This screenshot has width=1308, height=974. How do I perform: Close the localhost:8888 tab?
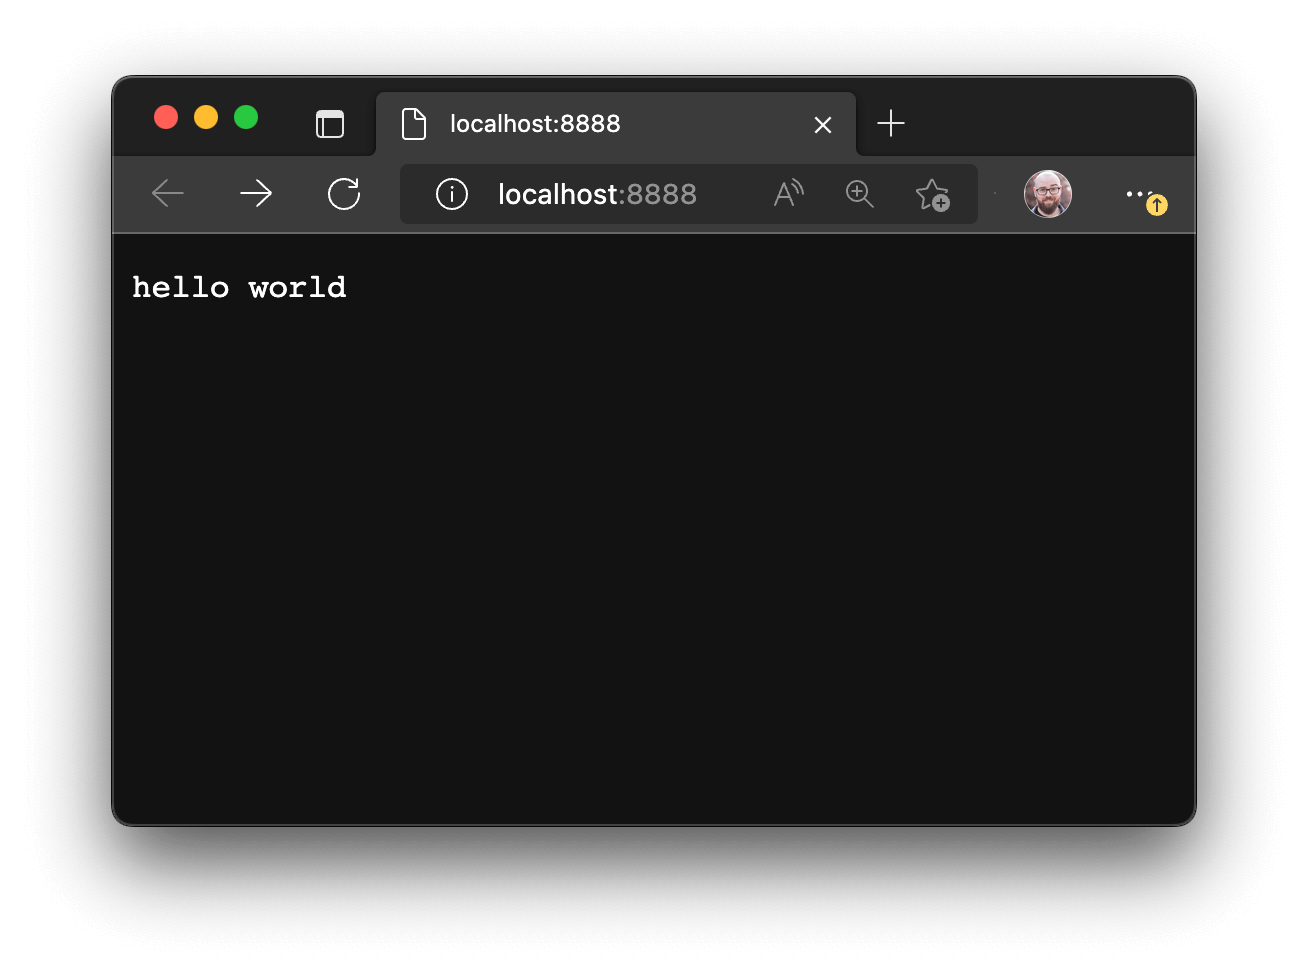click(x=823, y=124)
